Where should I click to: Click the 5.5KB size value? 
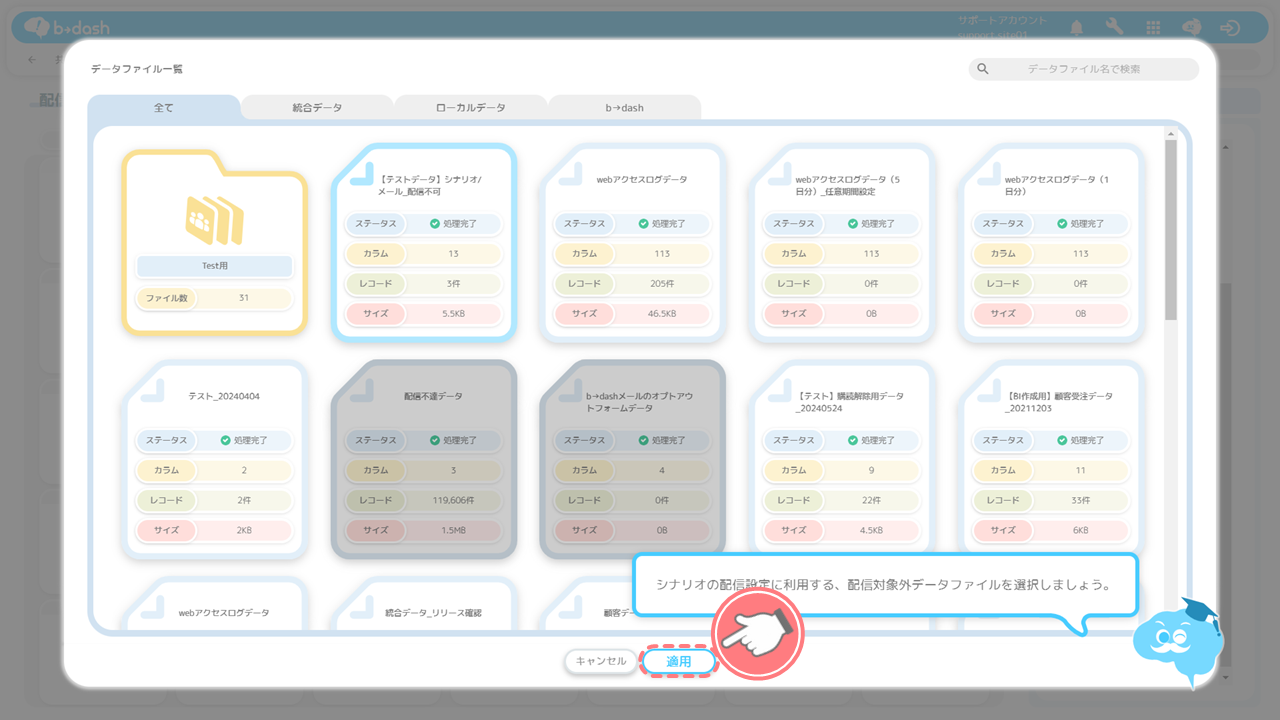[453, 314]
